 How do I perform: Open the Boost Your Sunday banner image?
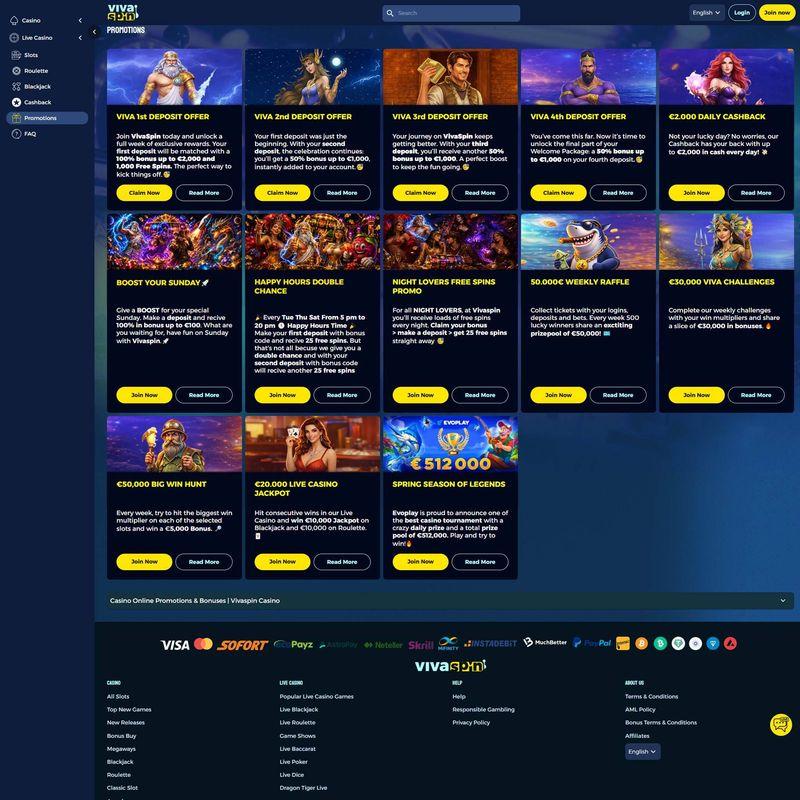[174, 241]
